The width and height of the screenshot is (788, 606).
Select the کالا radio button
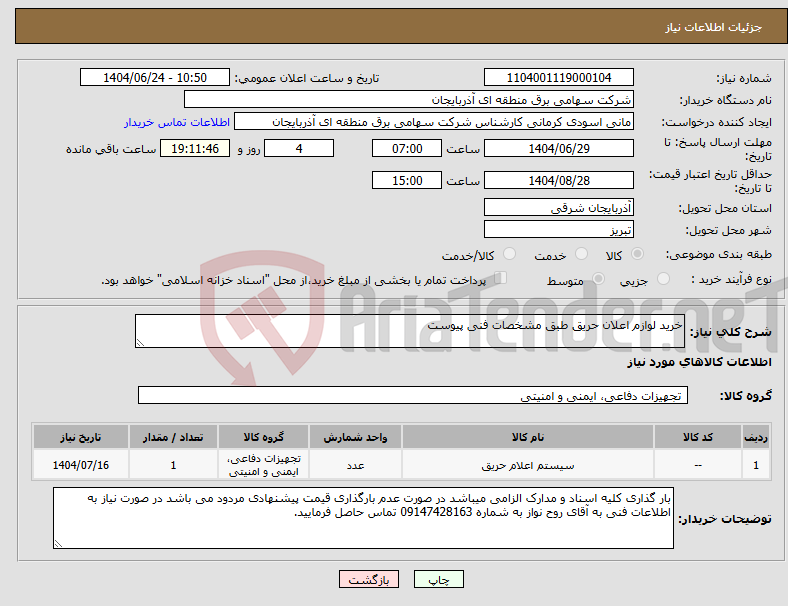coord(637,254)
